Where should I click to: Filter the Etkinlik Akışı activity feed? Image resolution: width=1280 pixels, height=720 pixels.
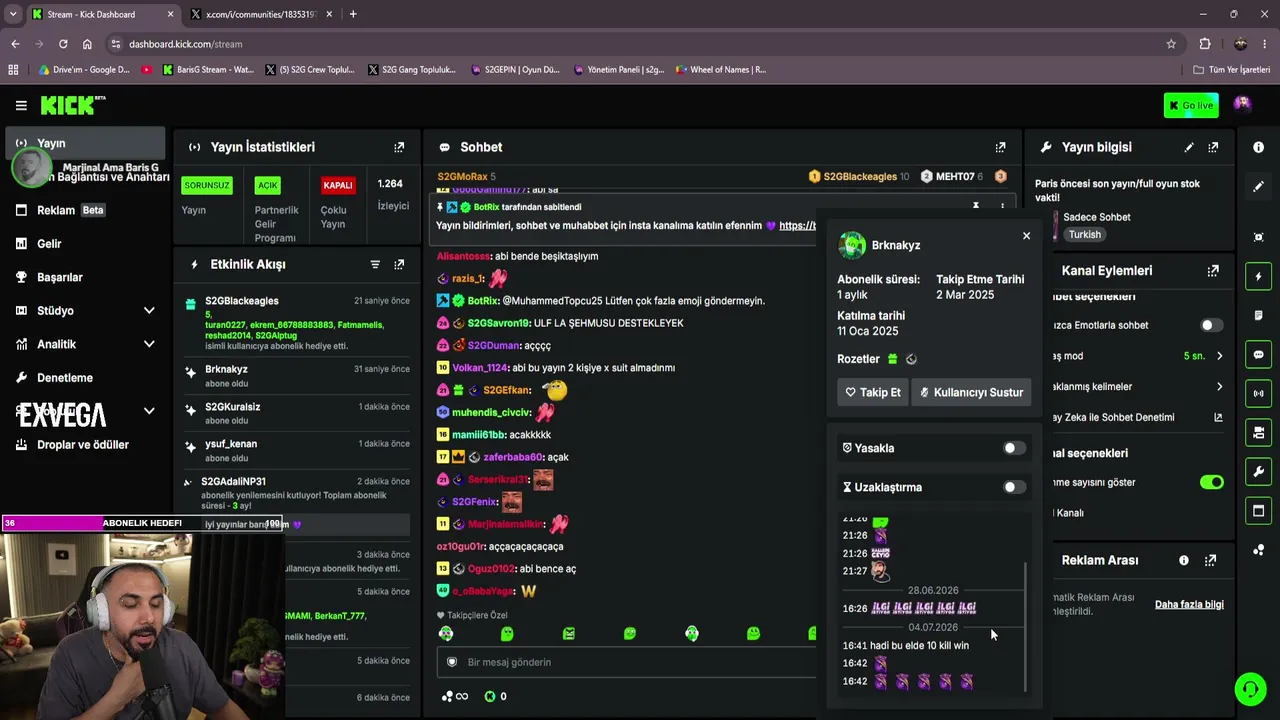coord(375,264)
